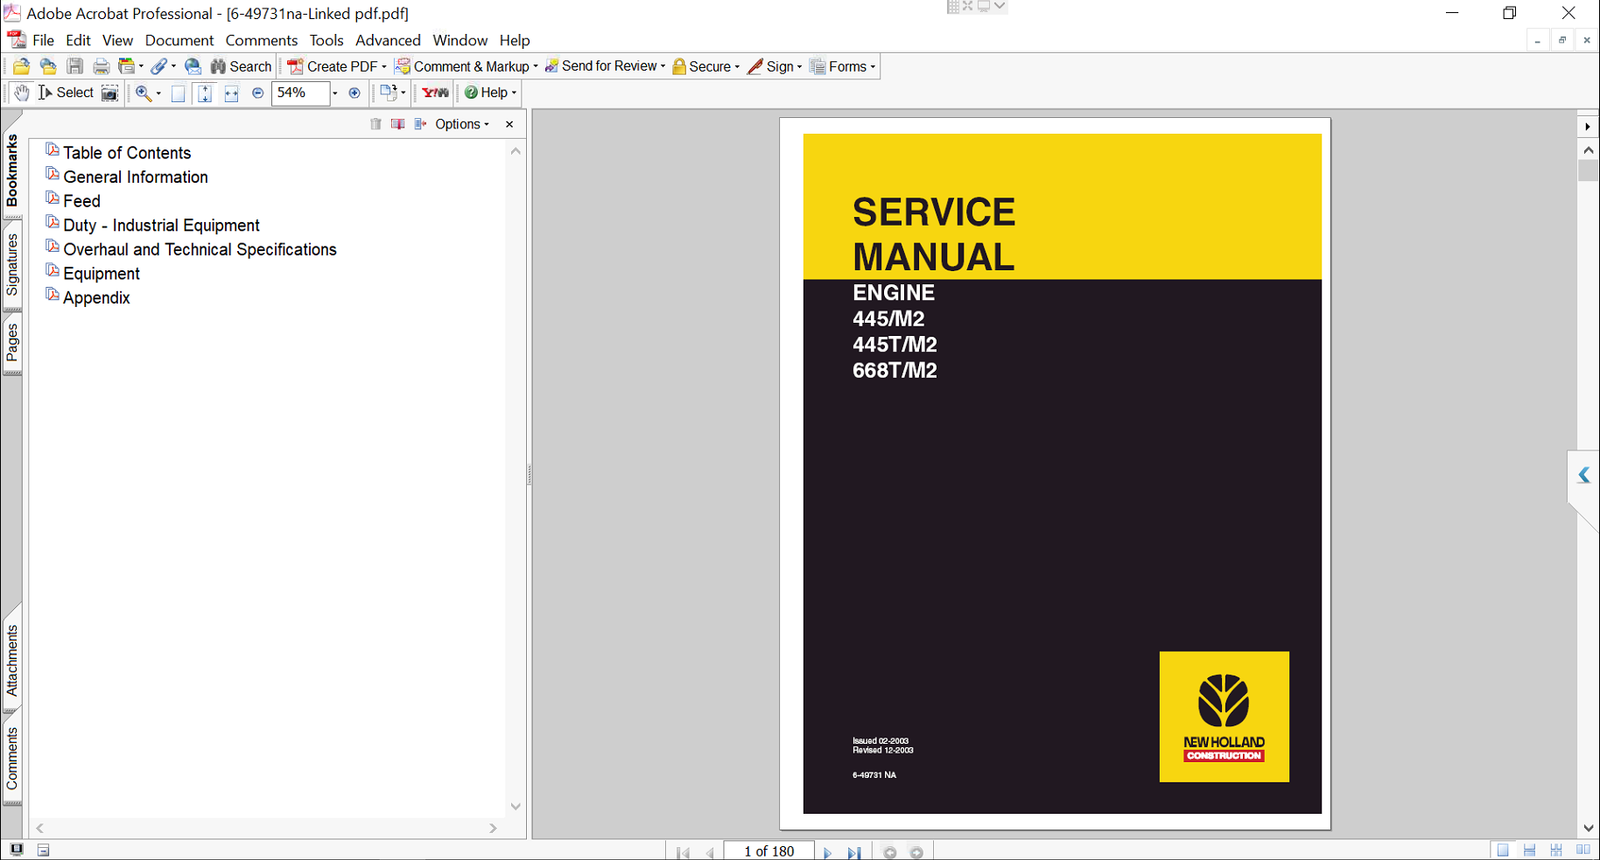Click the zoom in plus button
This screenshot has width=1600, height=860.
coord(354,93)
